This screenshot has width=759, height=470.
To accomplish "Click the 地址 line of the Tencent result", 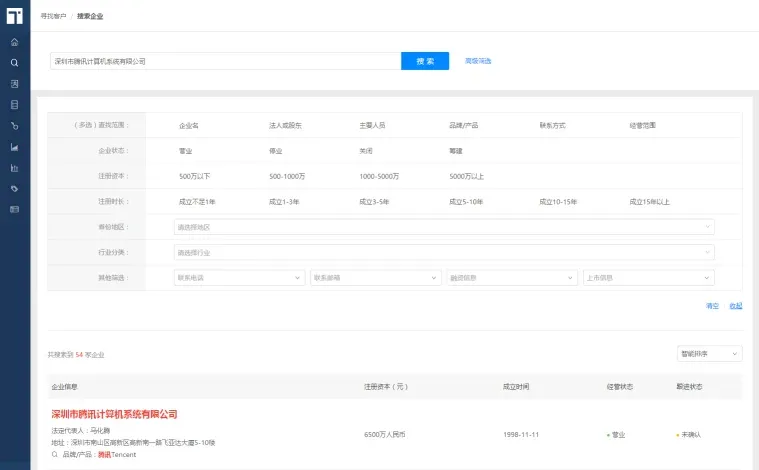I will (133, 442).
